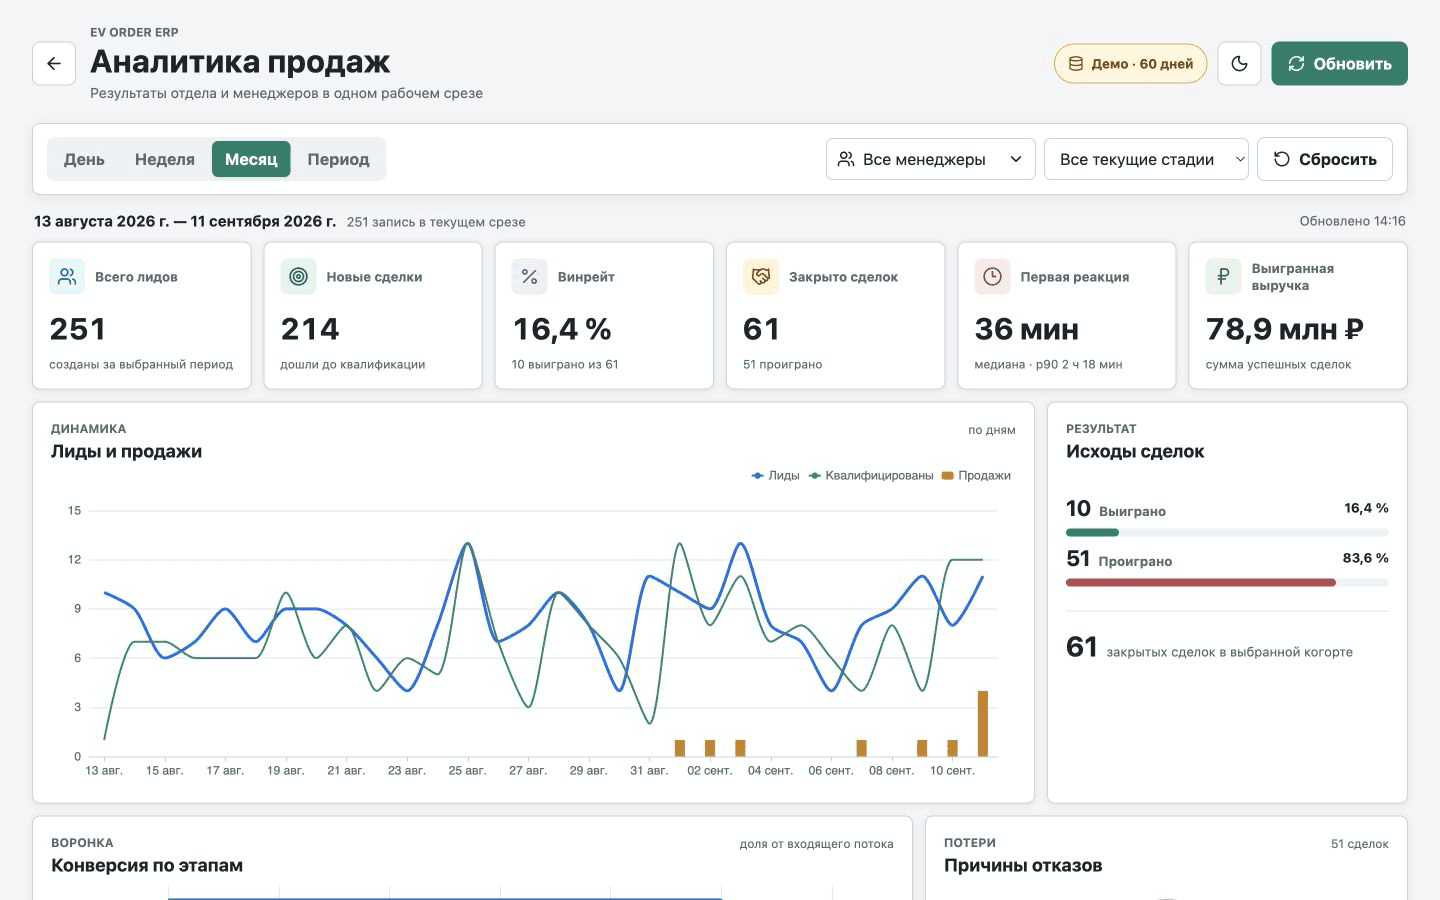Image resolution: width=1440 pixels, height=900 pixels.
Task: Click the tallest Продажи bar at 11 сент.
Action: pyautogui.click(x=983, y=723)
